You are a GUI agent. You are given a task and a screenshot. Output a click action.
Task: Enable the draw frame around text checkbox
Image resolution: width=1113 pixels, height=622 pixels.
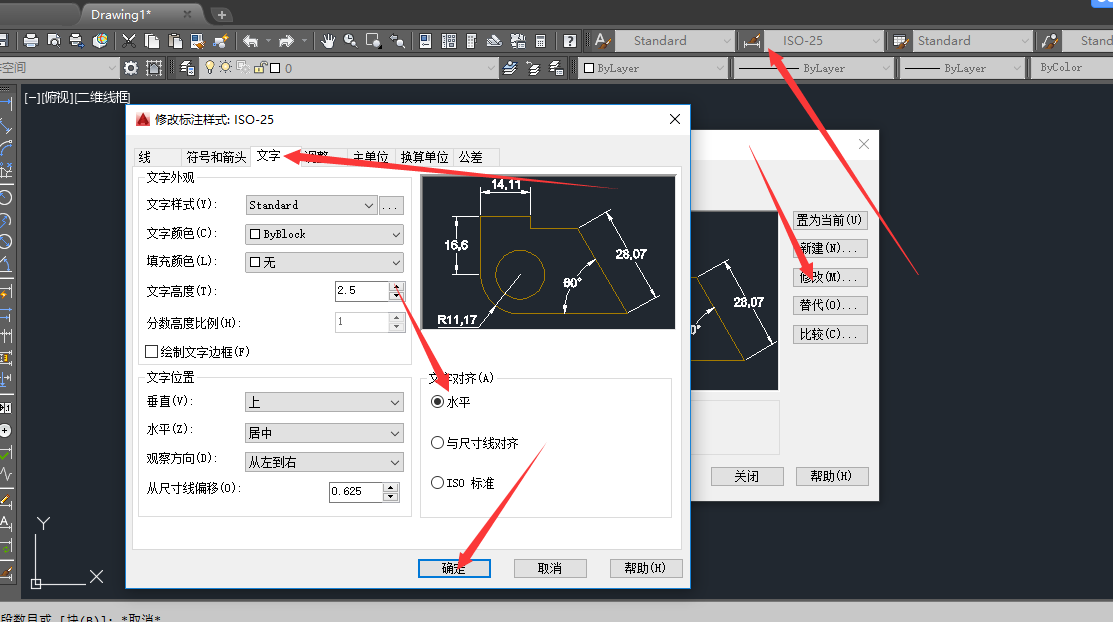pyautogui.click(x=151, y=351)
